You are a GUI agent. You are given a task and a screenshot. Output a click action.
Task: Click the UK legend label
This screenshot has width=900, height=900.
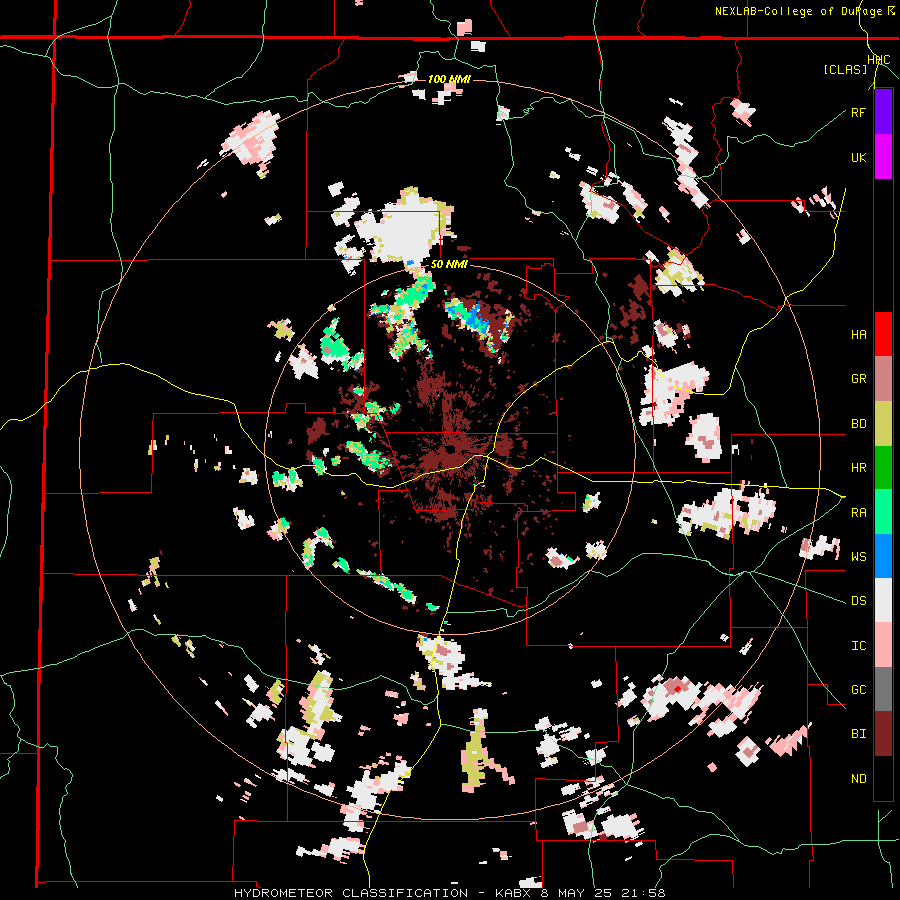pyautogui.click(x=858, y=157)
